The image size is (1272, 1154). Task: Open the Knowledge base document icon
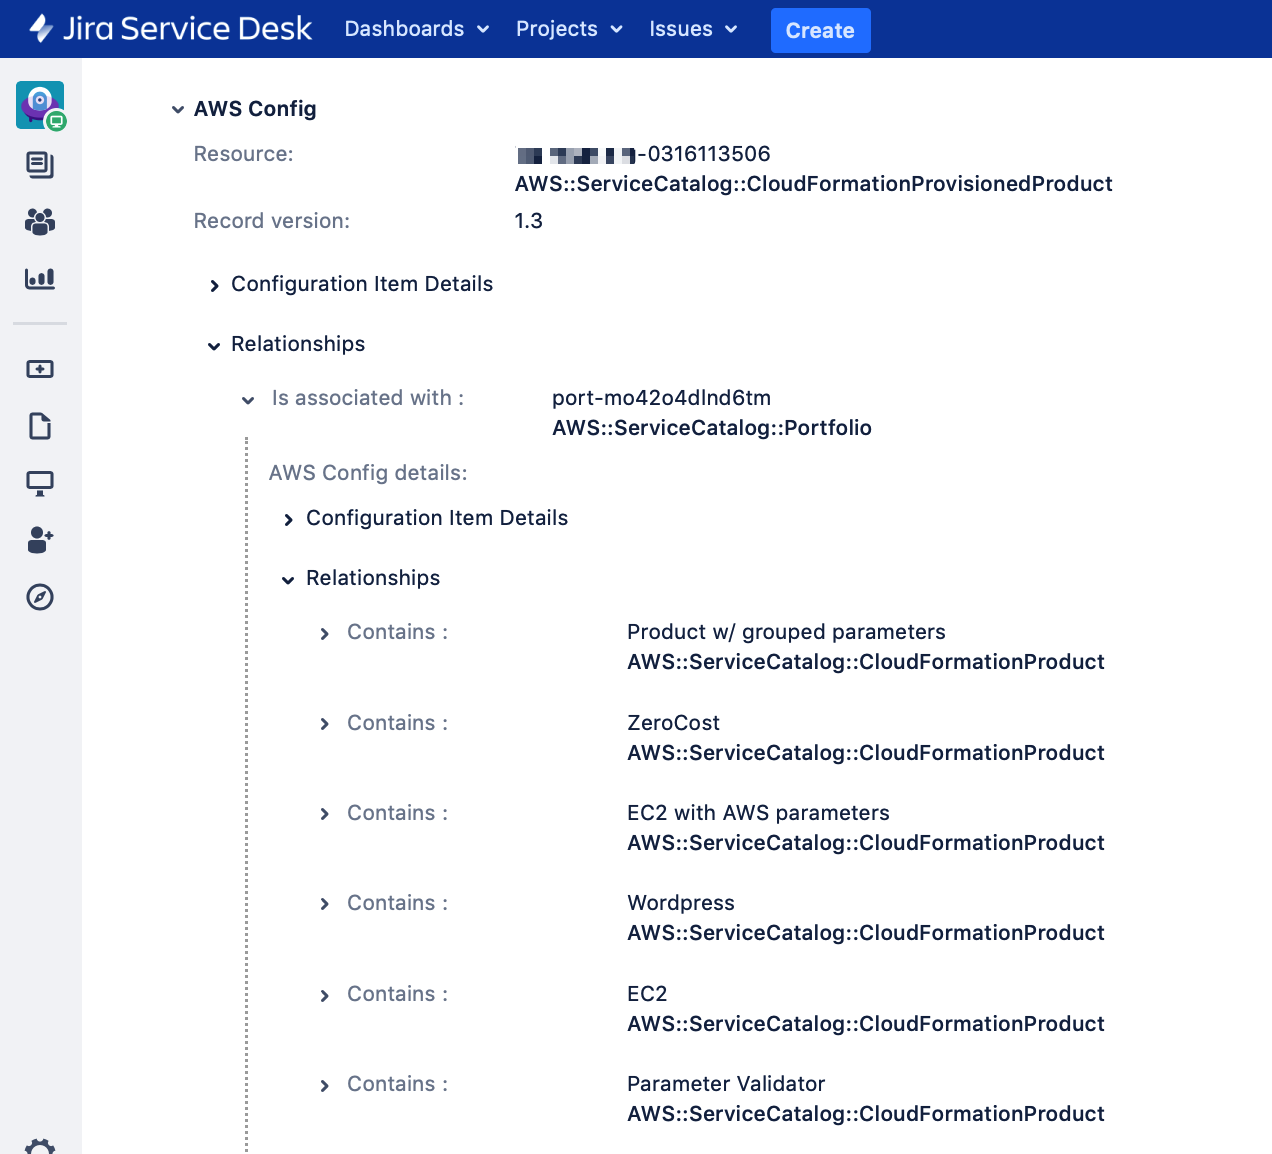40,426
